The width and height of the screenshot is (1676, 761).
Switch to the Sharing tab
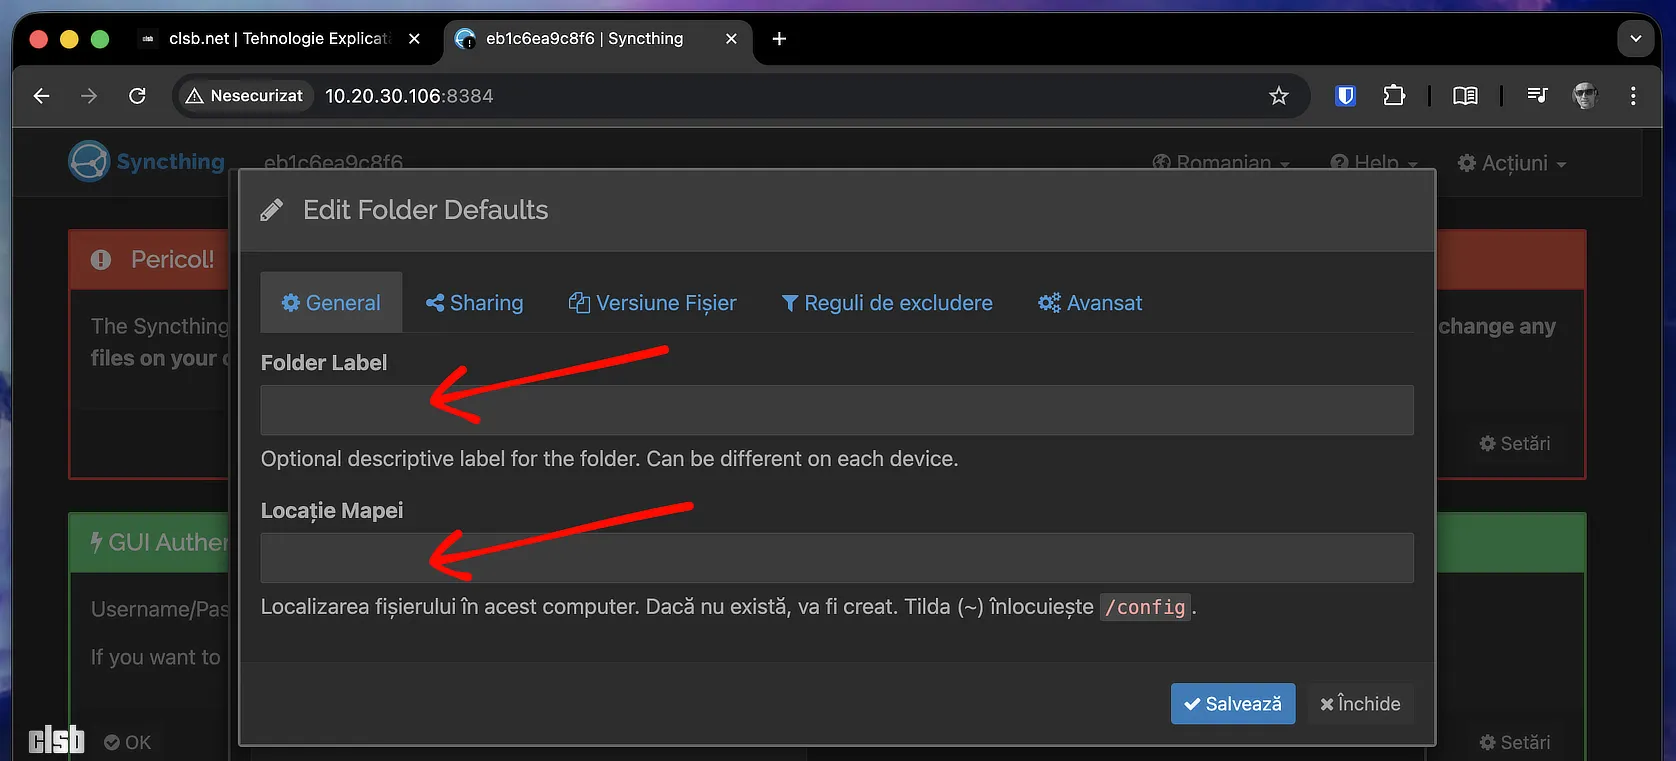(474, 303)
